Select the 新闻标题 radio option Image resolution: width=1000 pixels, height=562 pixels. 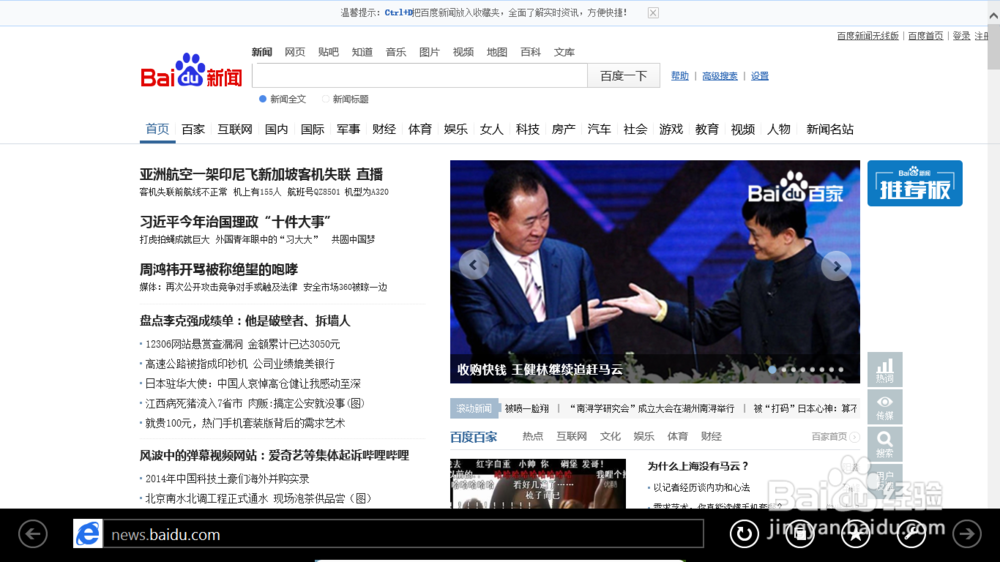tap(326, 99)
